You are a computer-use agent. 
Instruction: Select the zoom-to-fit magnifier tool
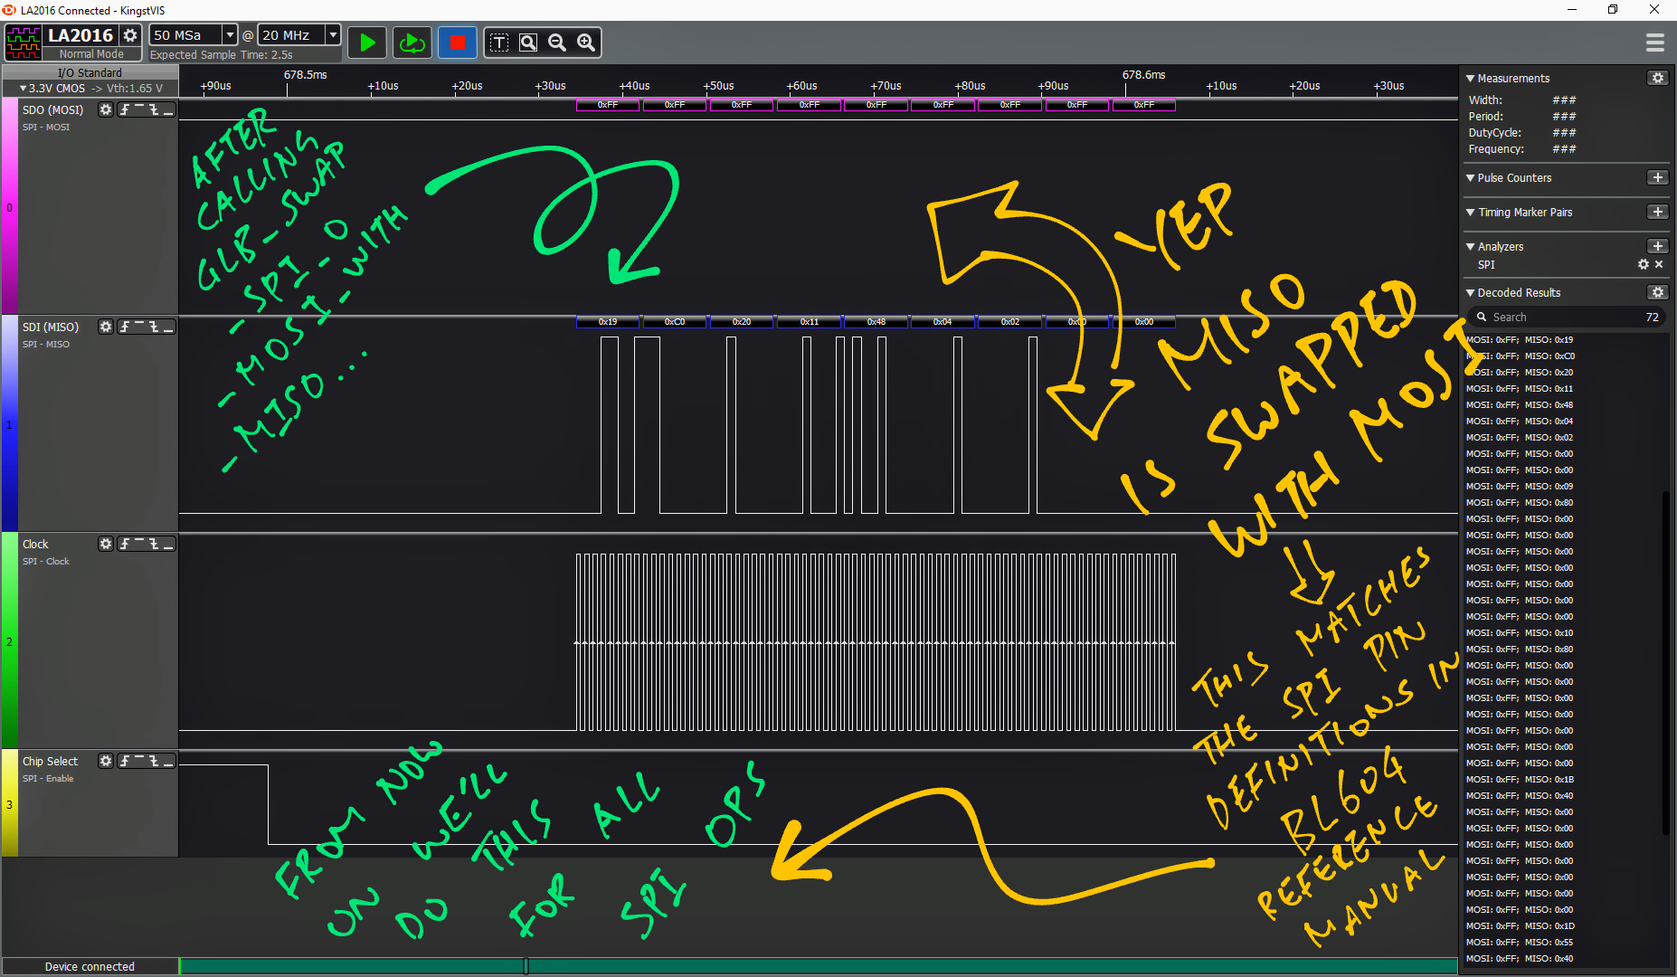point(528,42)
